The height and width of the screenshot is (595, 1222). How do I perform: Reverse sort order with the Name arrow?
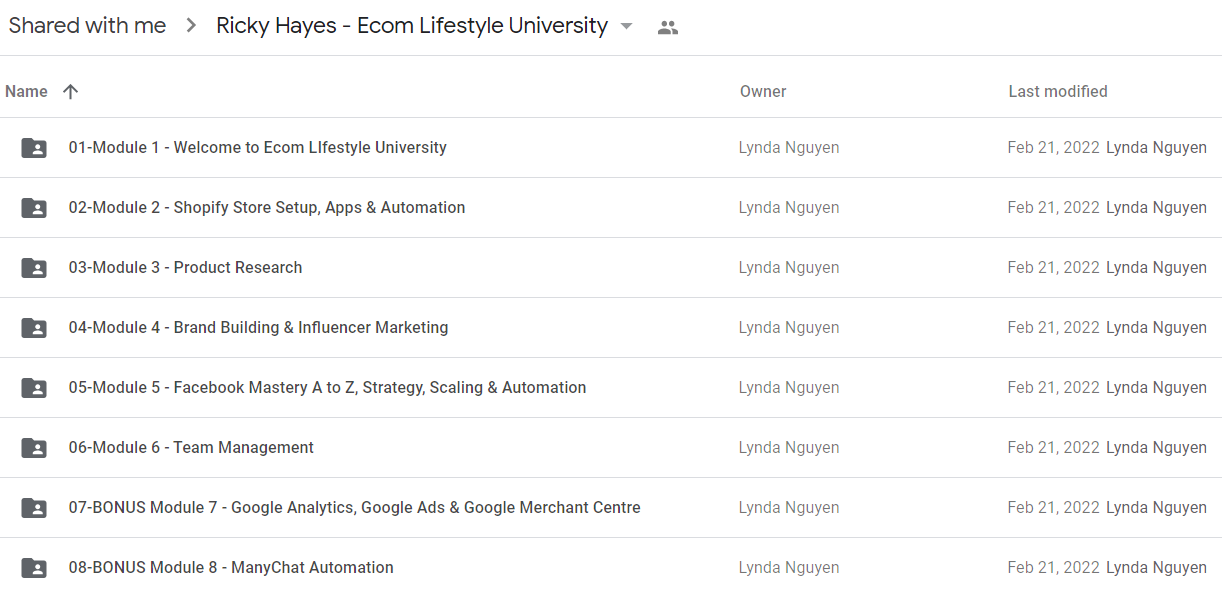click(x=70, y=91)
